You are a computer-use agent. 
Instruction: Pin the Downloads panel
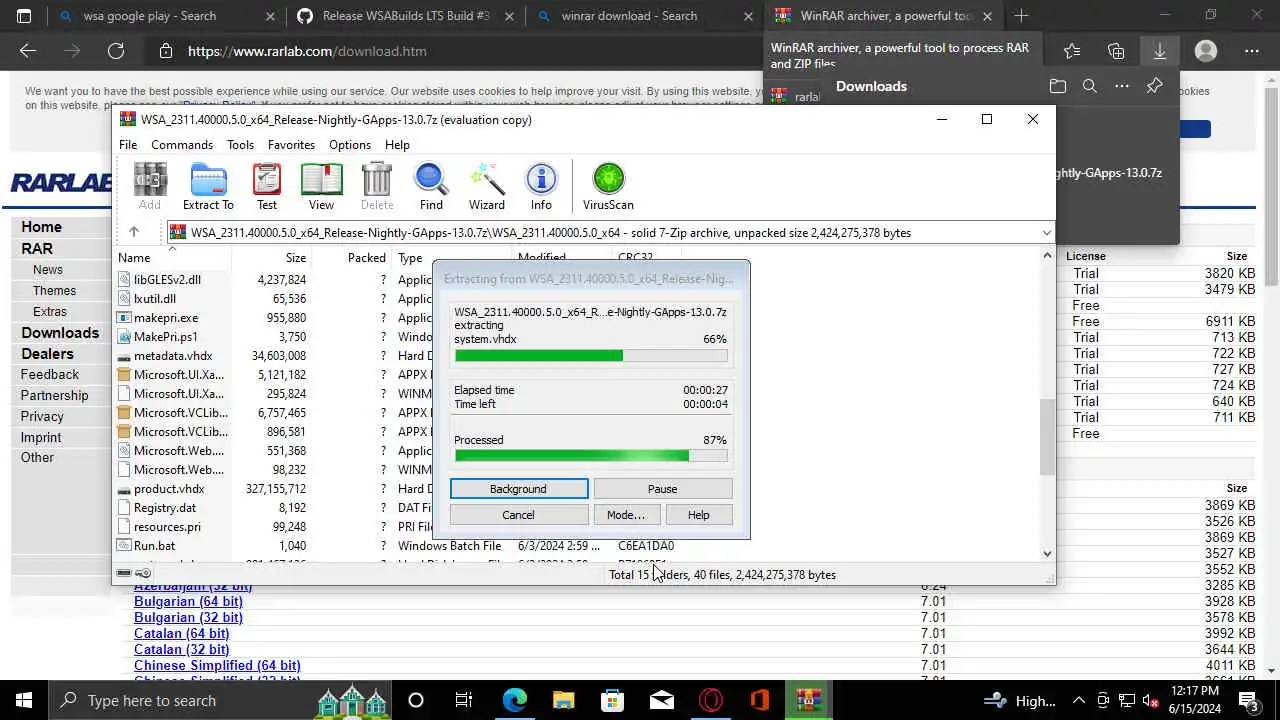point(1154,86)
